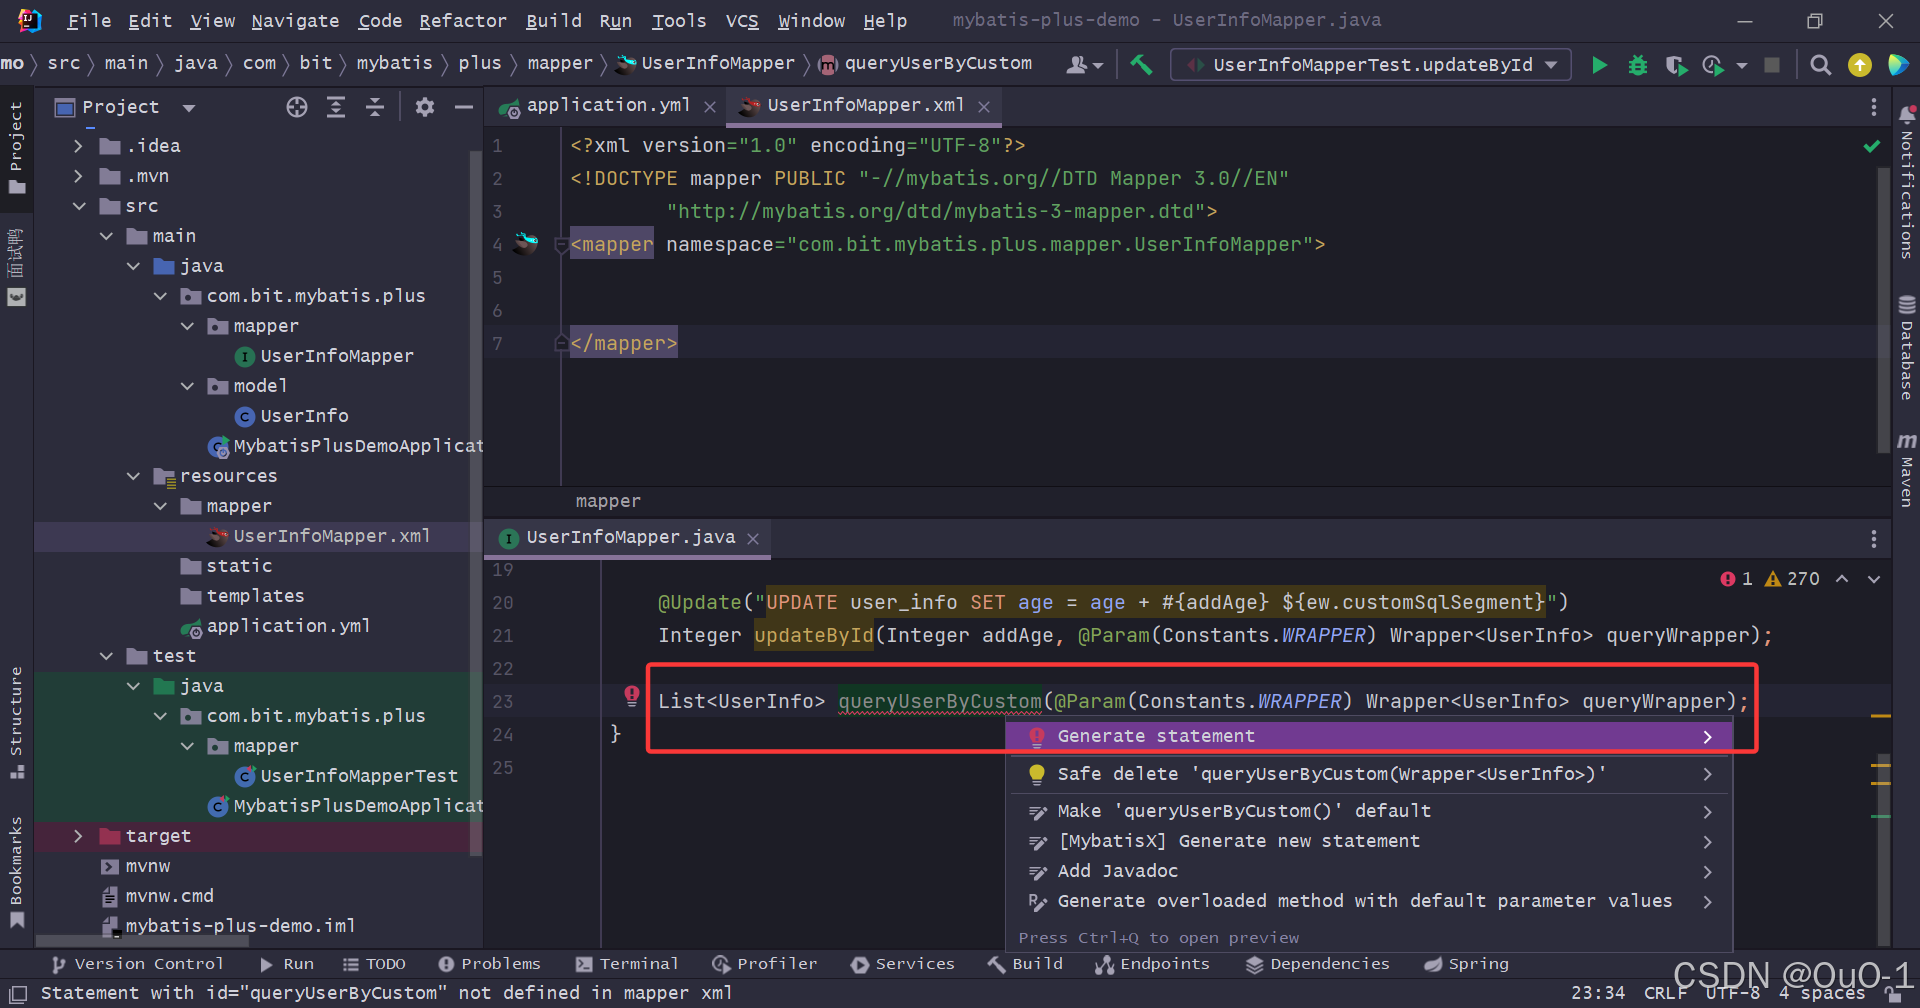
Task: Choose [MybatisX] Generate new statement
Action: pyautogui.click(x=1368, y=841)
